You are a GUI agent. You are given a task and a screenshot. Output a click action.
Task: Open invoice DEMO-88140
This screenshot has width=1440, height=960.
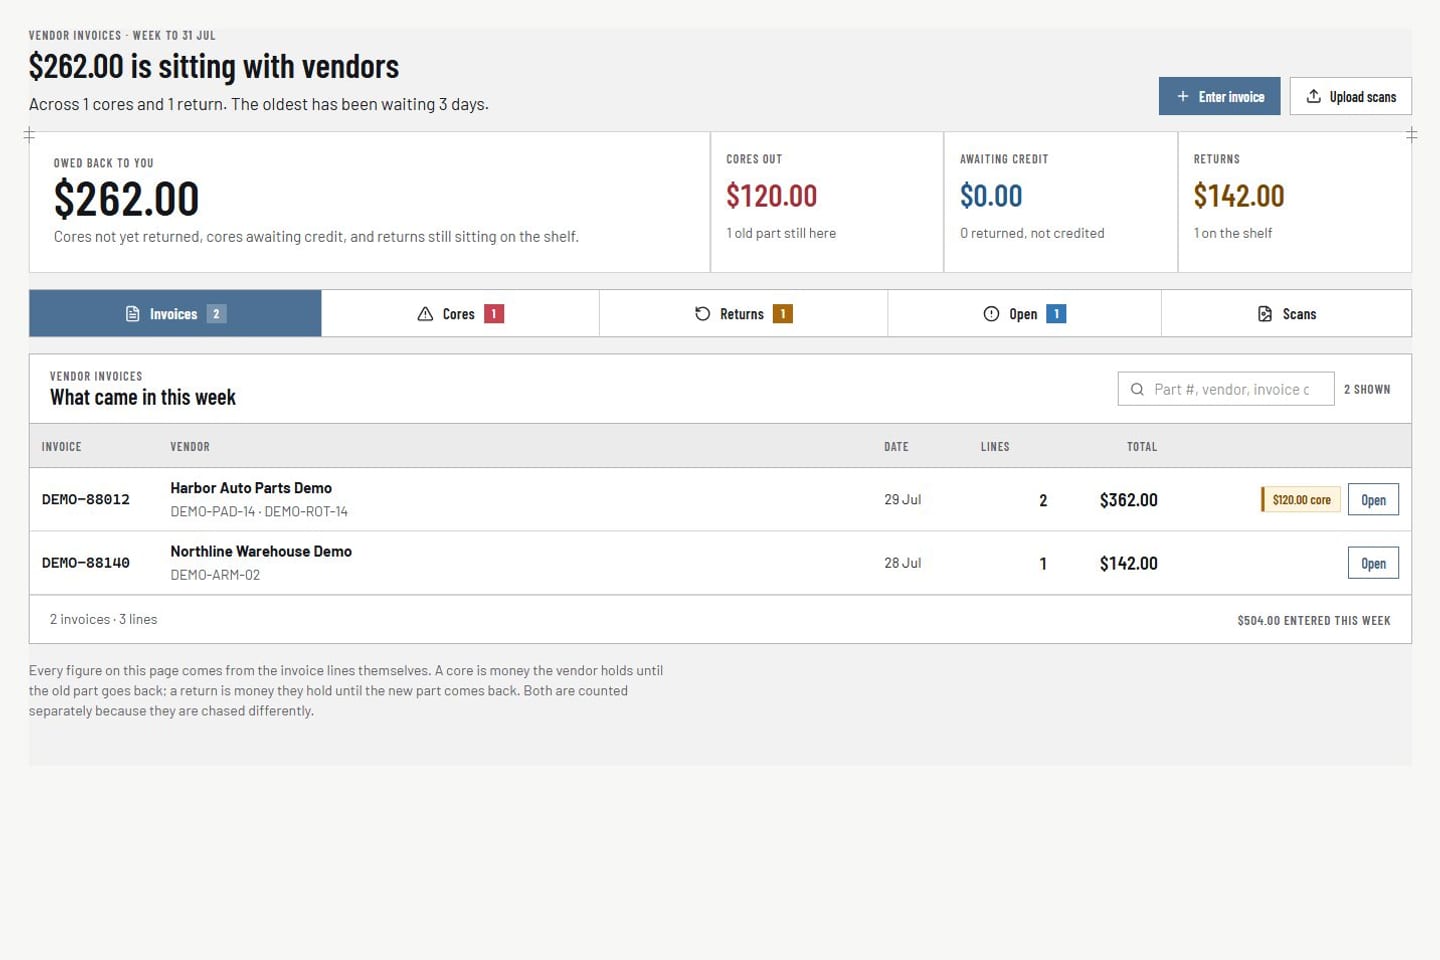pyautogui.click(x=1373, y=563)
